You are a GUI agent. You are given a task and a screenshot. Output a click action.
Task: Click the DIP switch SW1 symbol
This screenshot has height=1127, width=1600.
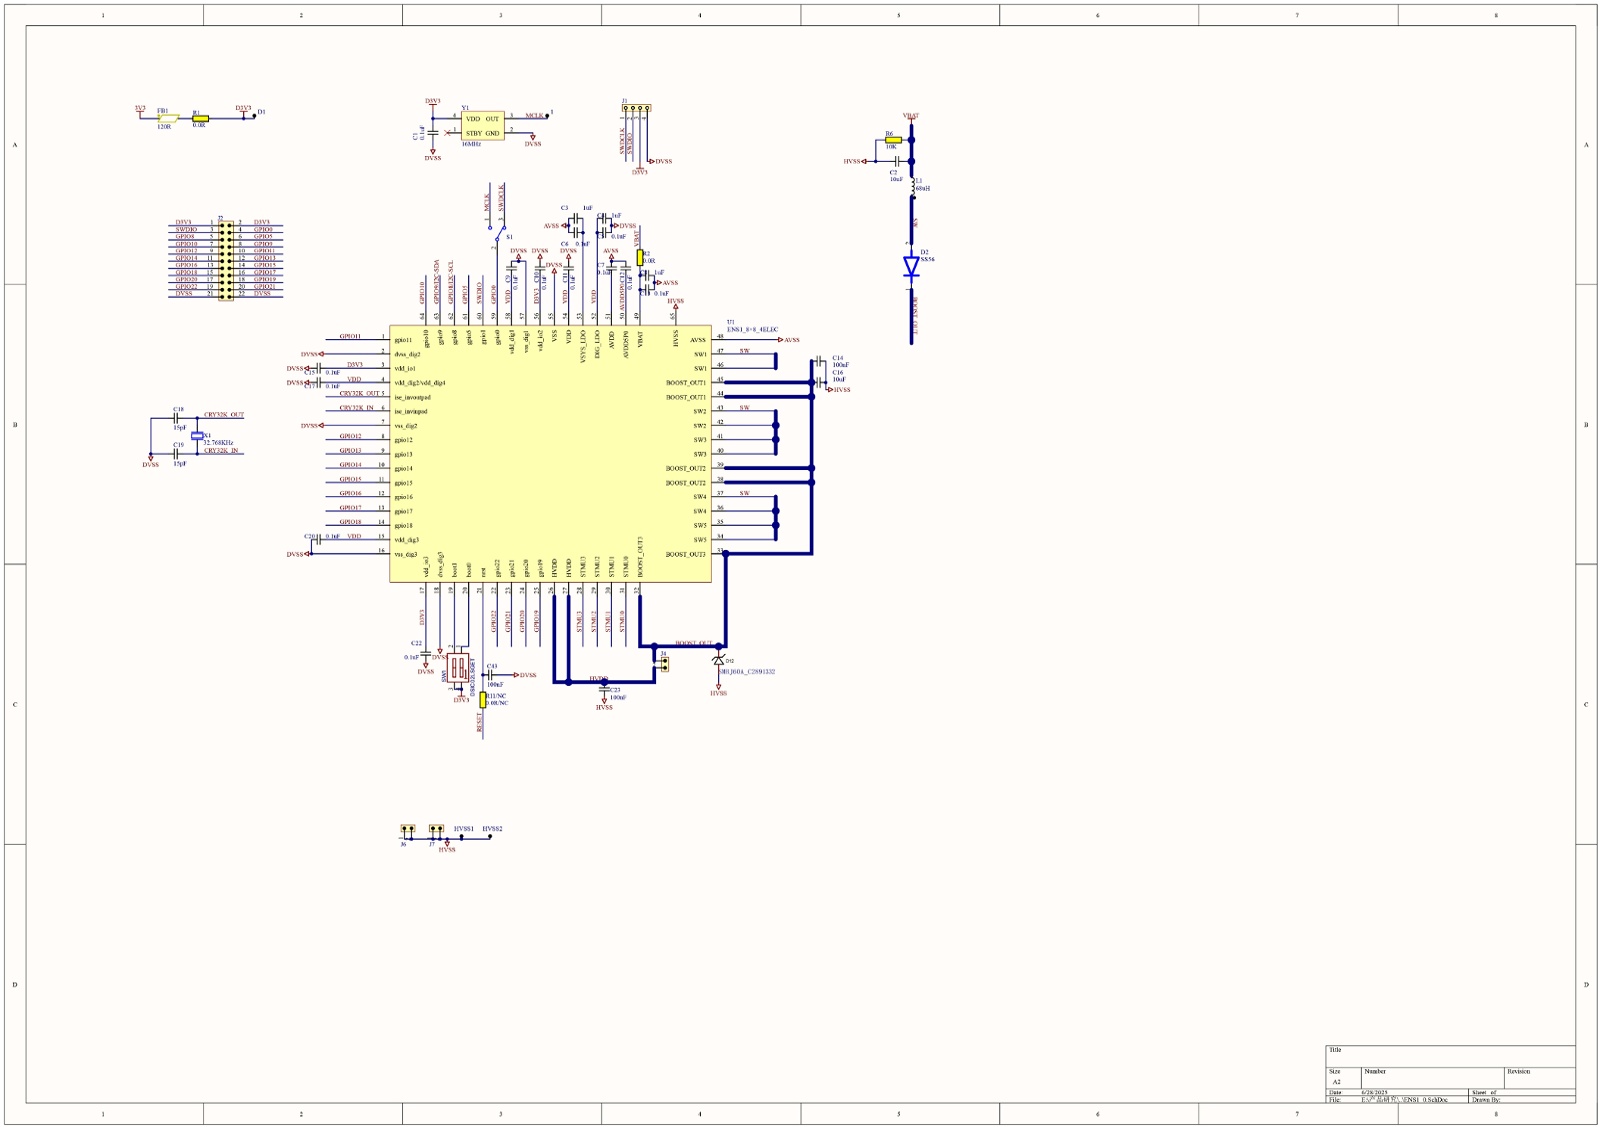click(458, 667)
